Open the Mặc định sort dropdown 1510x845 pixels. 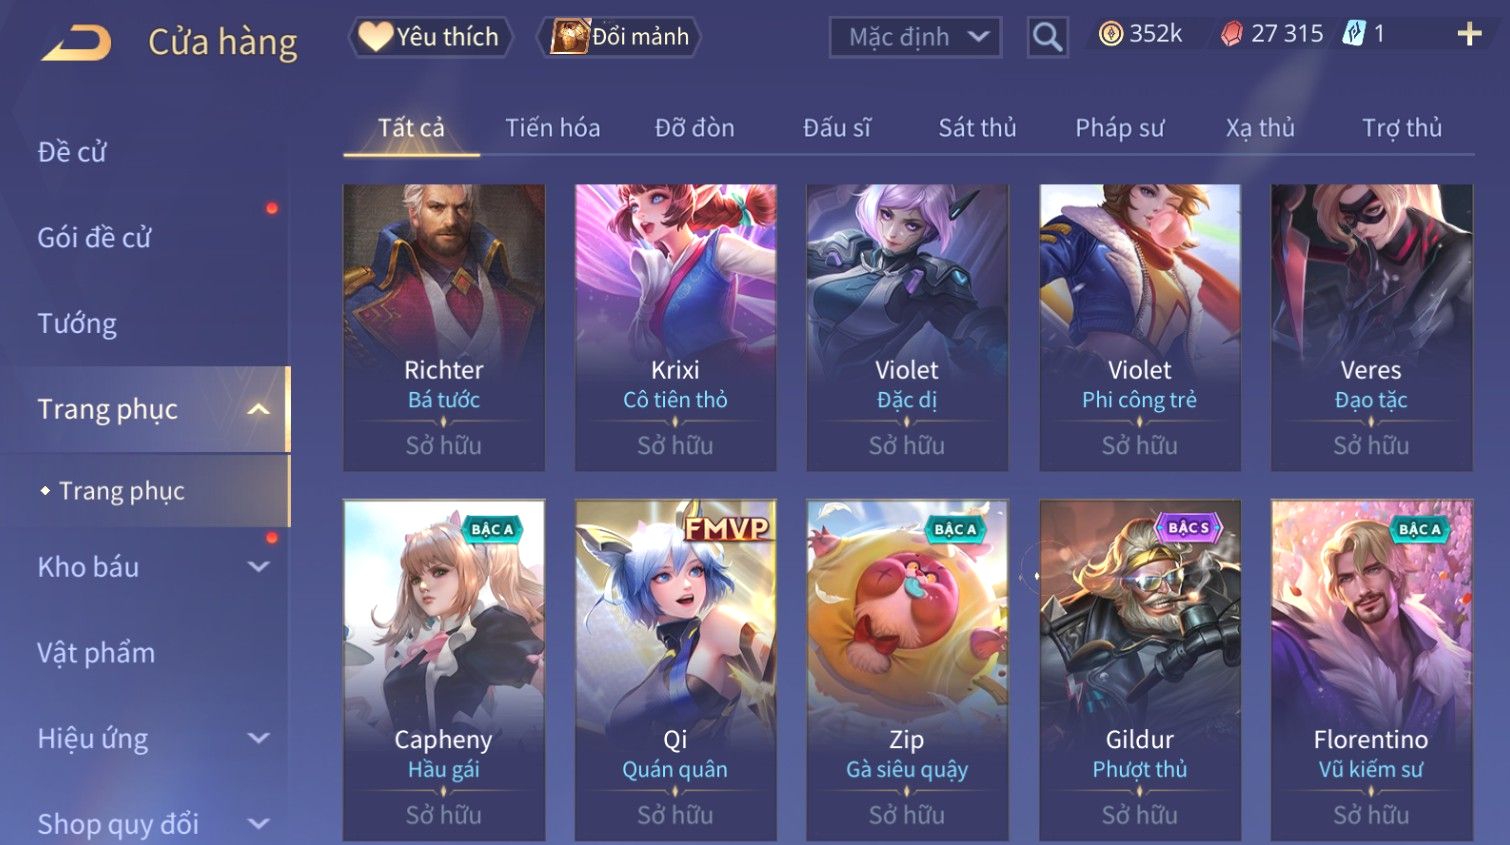coord(915,38)
